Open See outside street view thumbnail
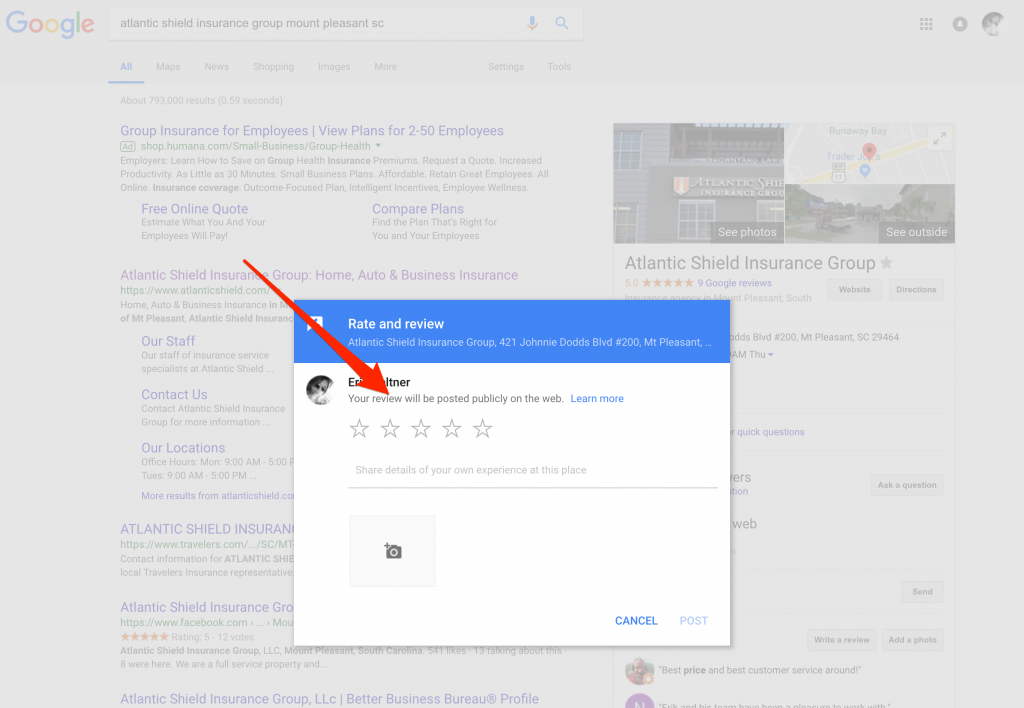Image resolution: width=1024 pixels, height=708 pixels. pos(869,214)
